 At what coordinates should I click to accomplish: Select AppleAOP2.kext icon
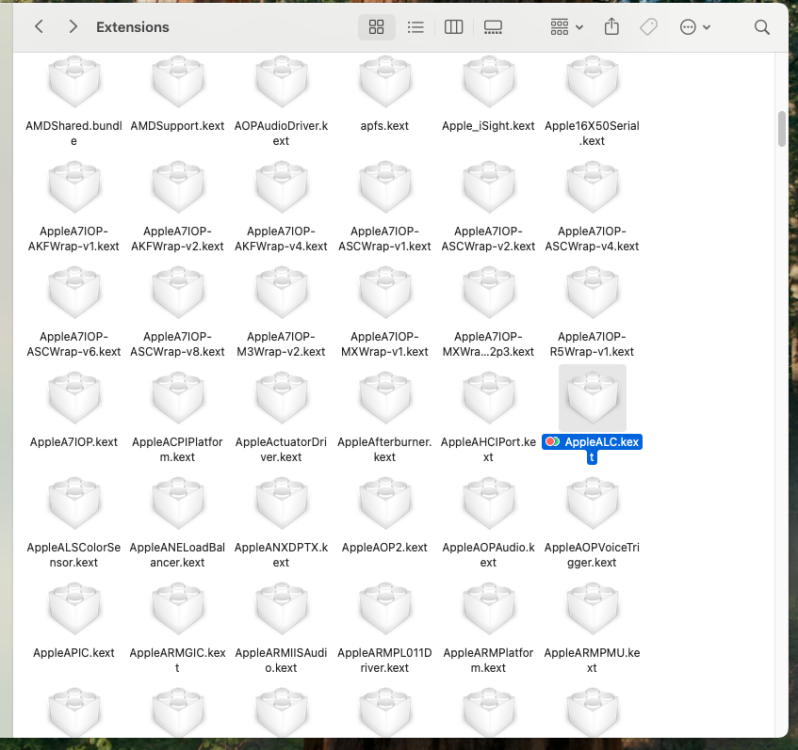[x=385, y=503]
